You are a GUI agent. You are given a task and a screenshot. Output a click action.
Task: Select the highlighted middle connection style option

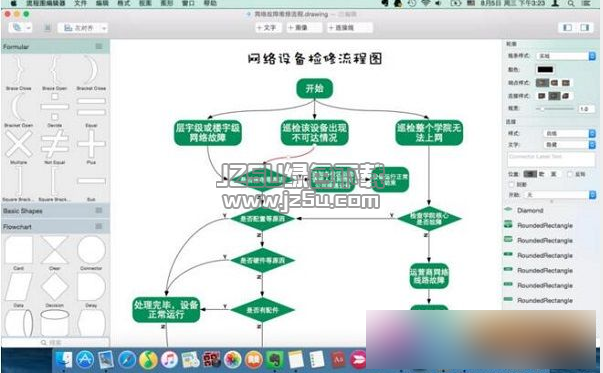554,96
